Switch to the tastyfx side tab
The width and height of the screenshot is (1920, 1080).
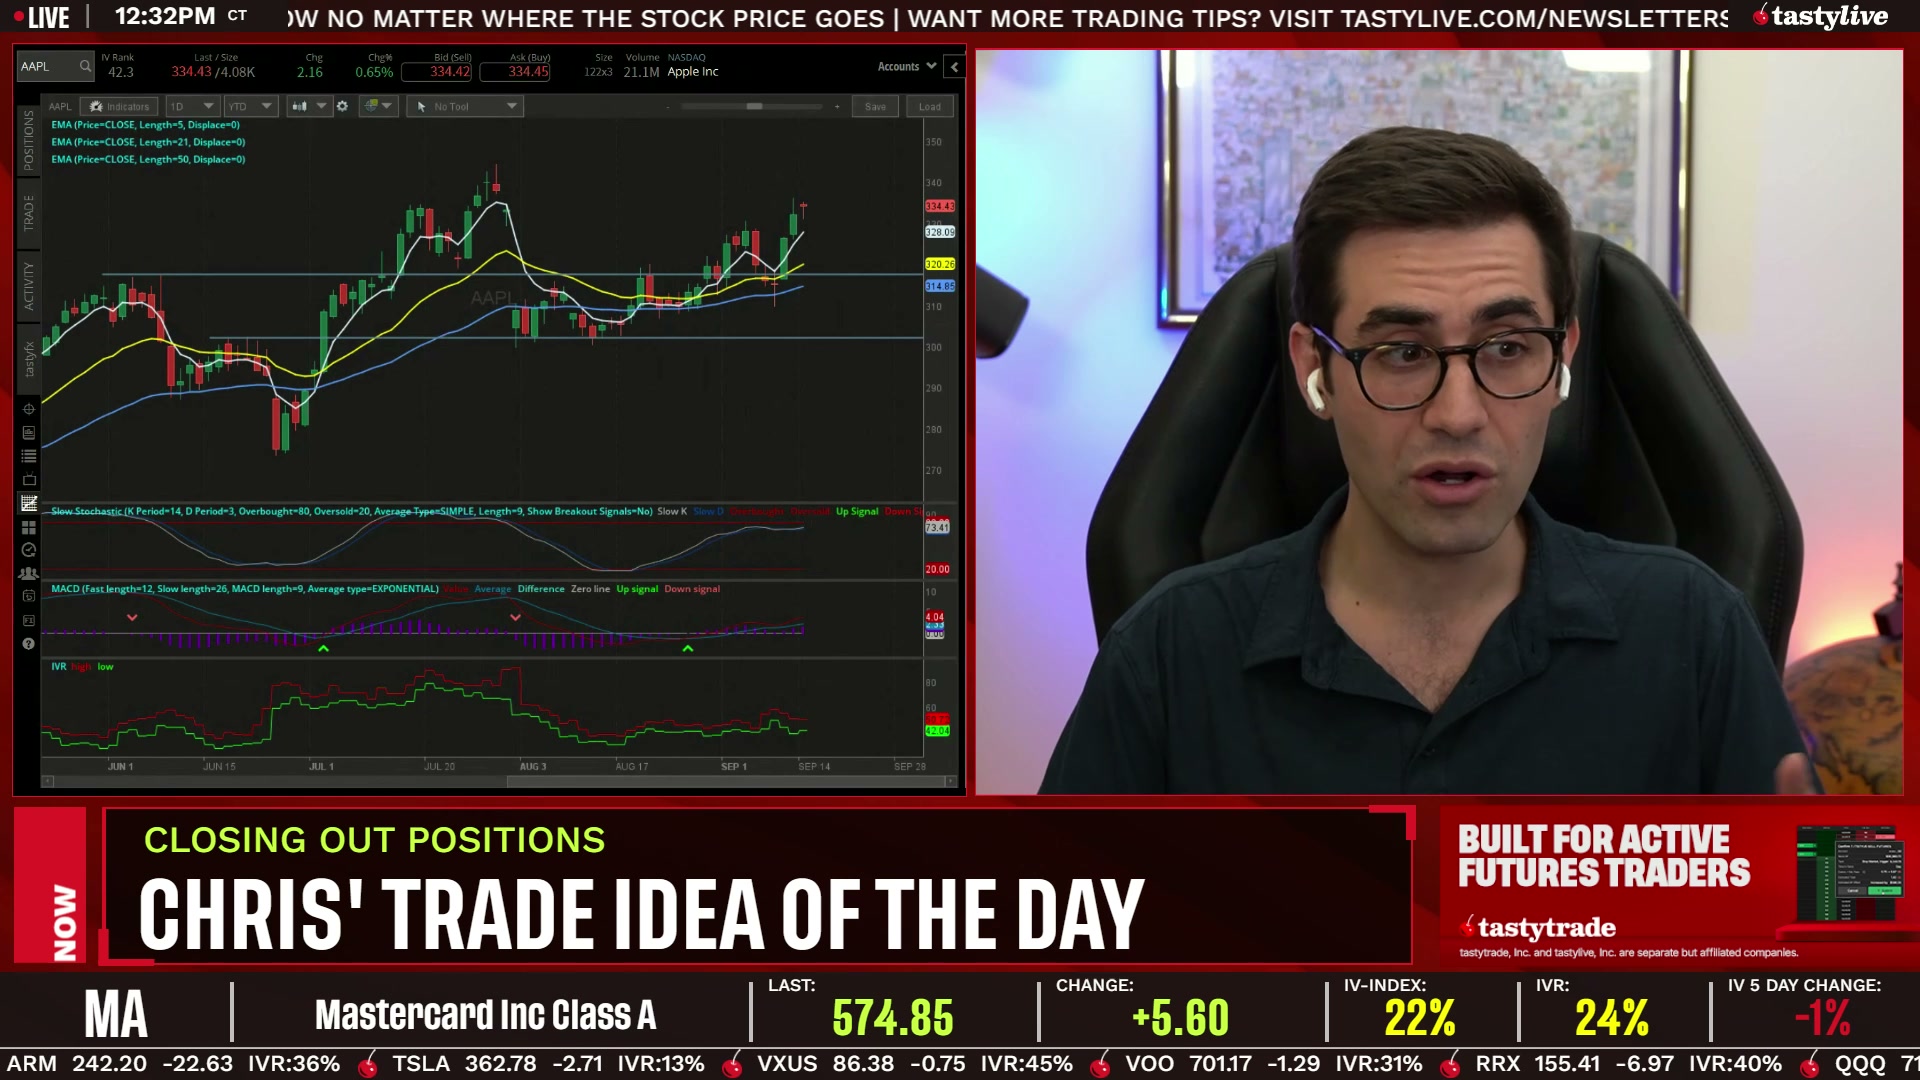pos(29,359)
